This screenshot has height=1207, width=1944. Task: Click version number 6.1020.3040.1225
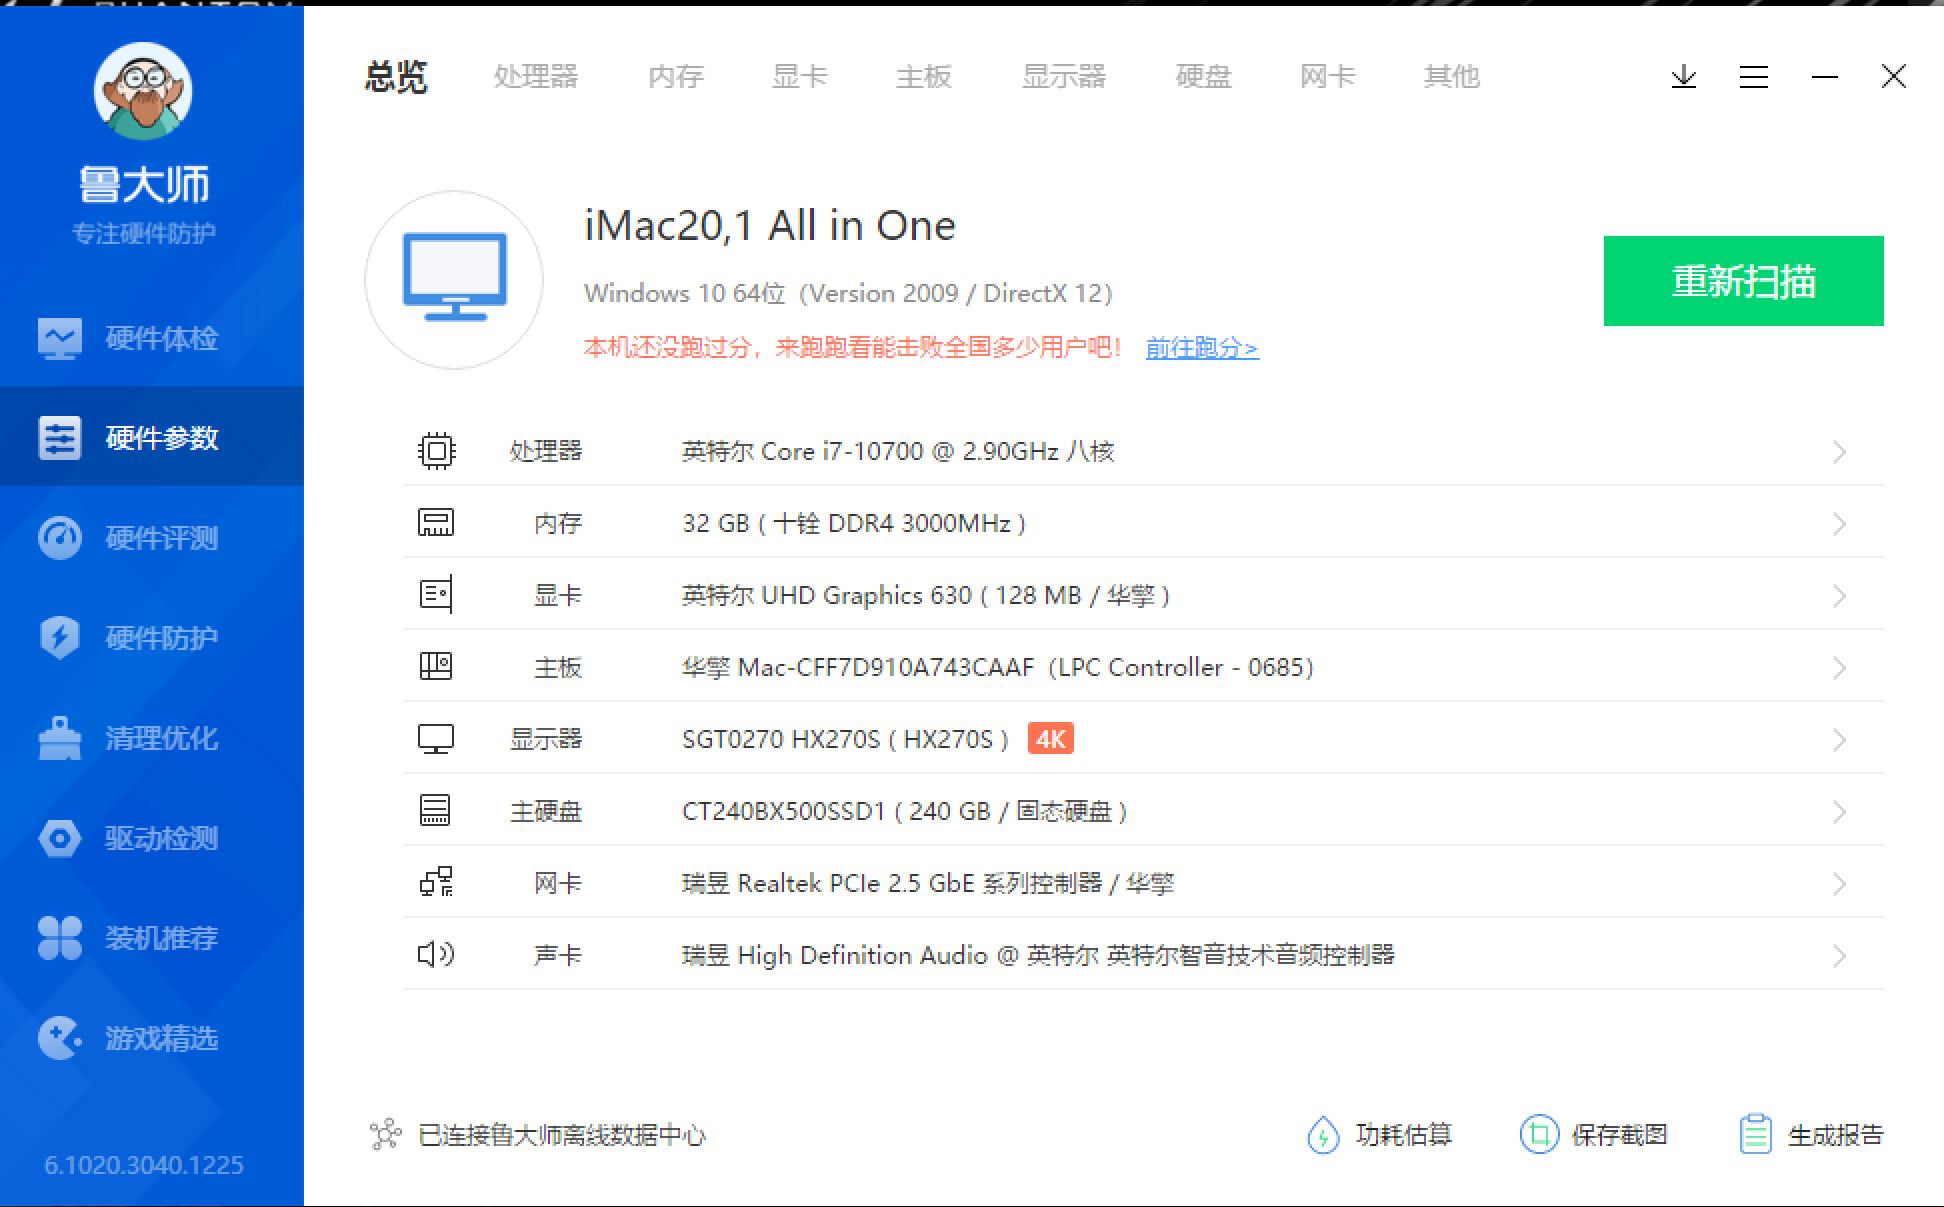[144, 1165]
